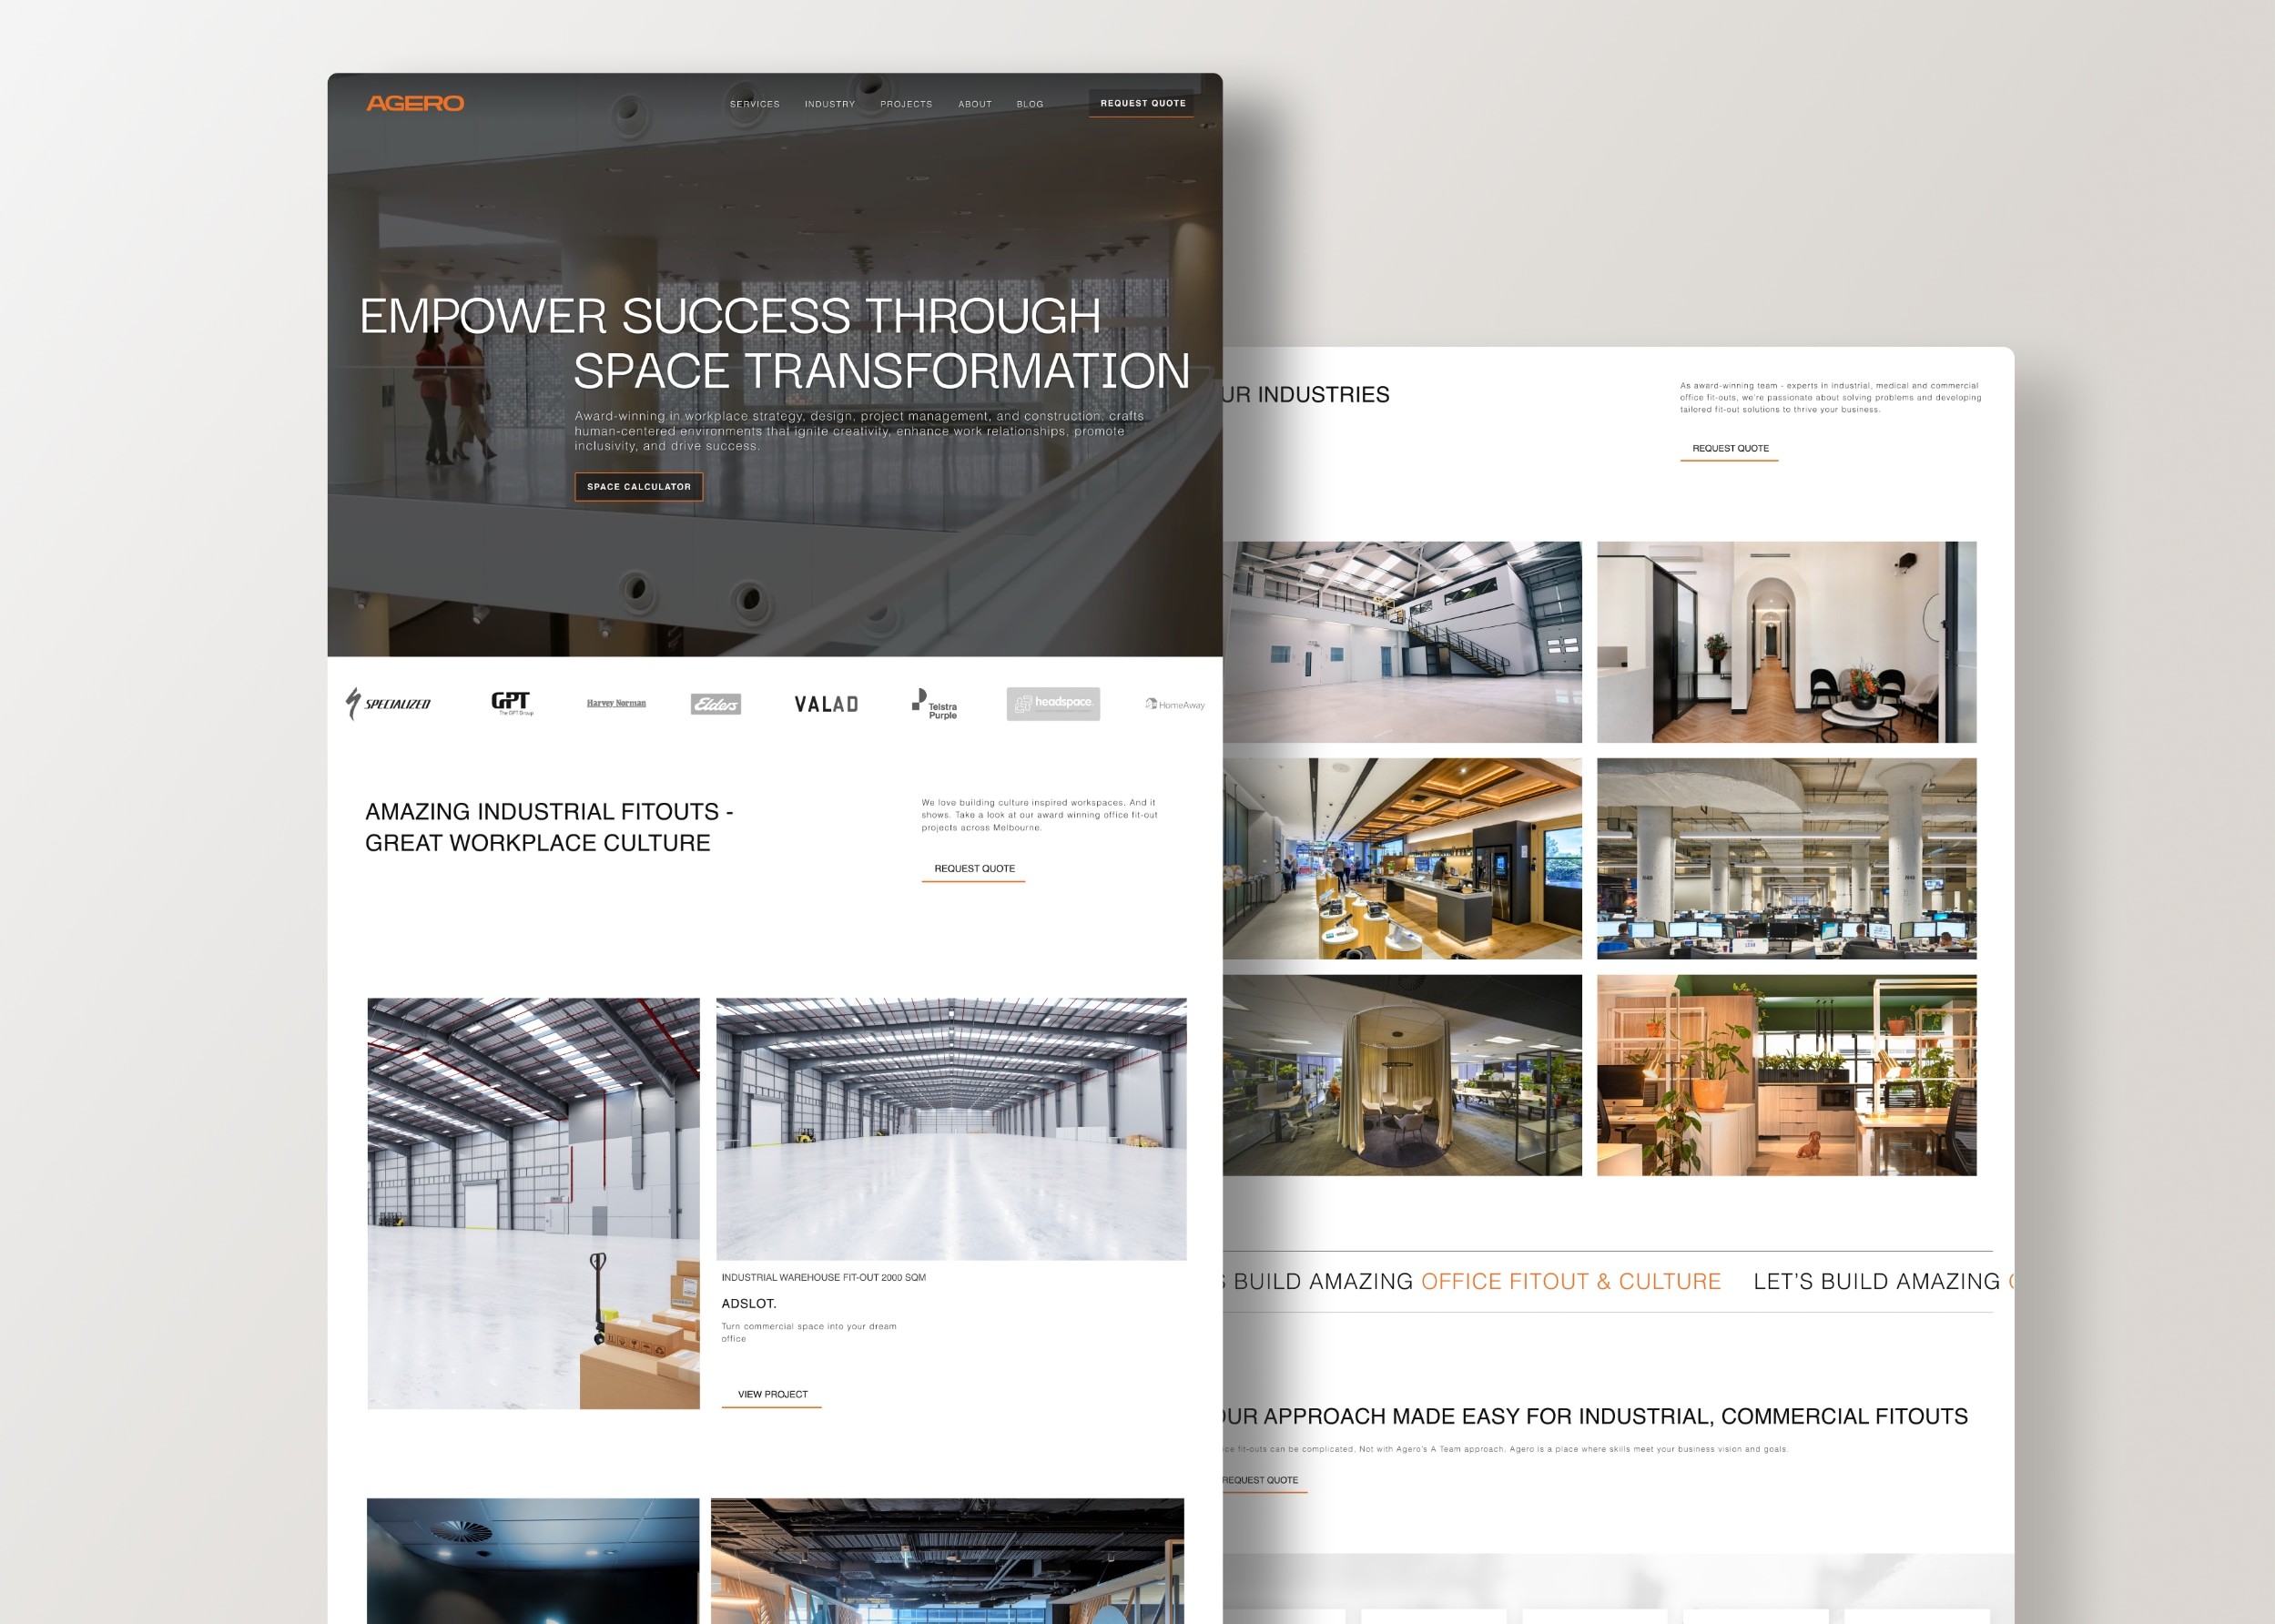The image size is (2275, 1624).
Task: Select the PROJECTS navigation tab
Action: (905, 102)
